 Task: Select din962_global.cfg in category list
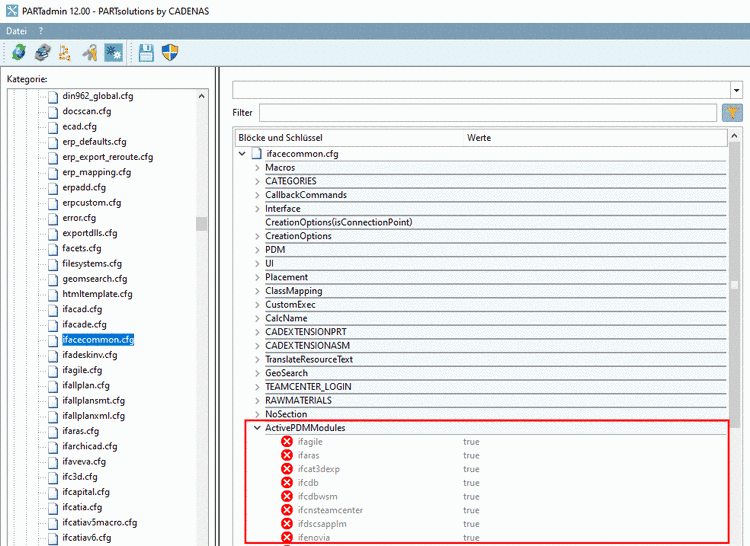tap(98, 96)
